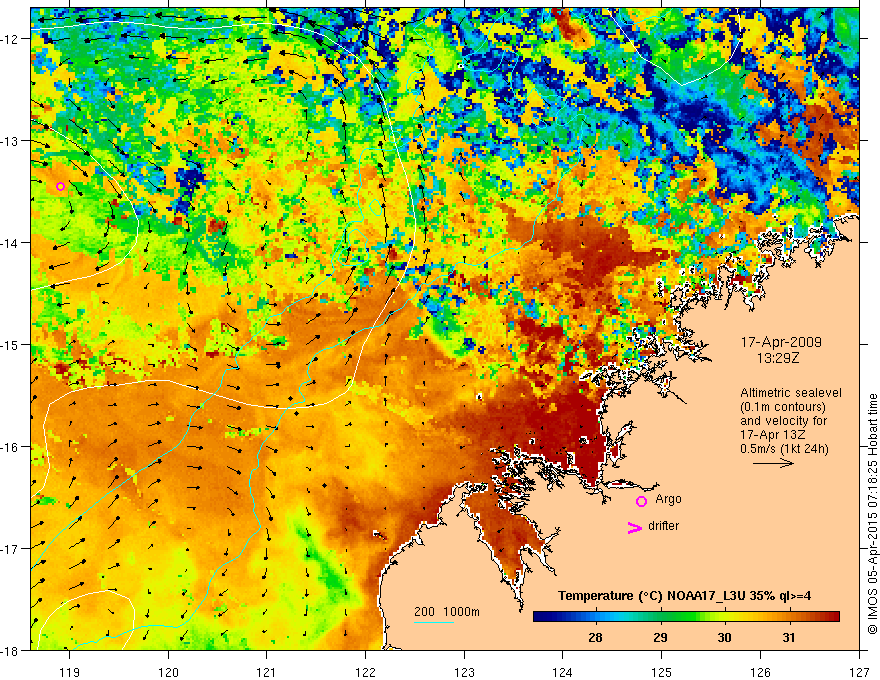Click the 'drifter' legend label
The width and height of the screenshot is (880, 680).
(663, 526)
